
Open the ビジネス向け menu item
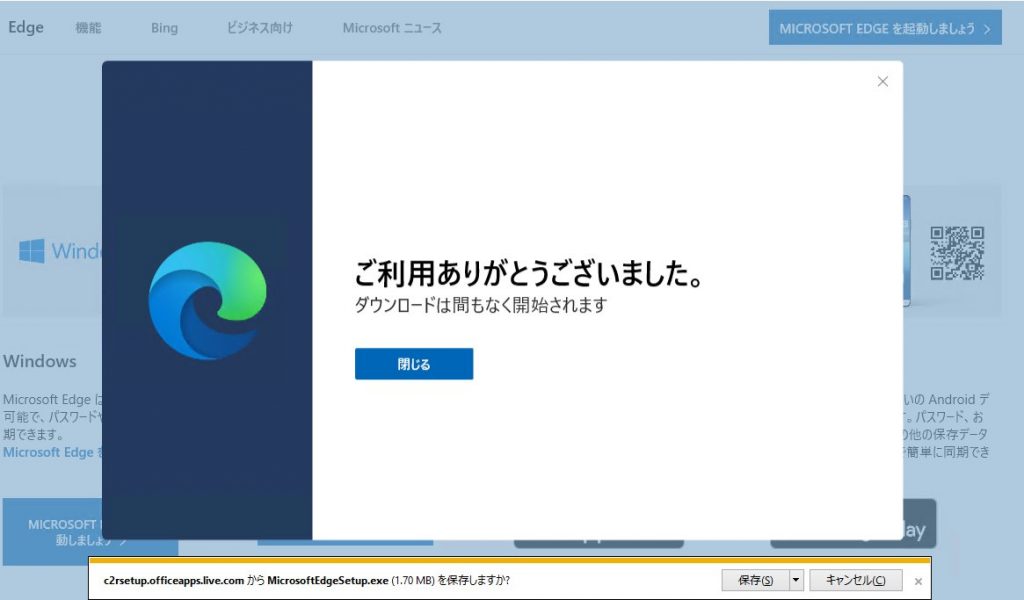point(259,27)
